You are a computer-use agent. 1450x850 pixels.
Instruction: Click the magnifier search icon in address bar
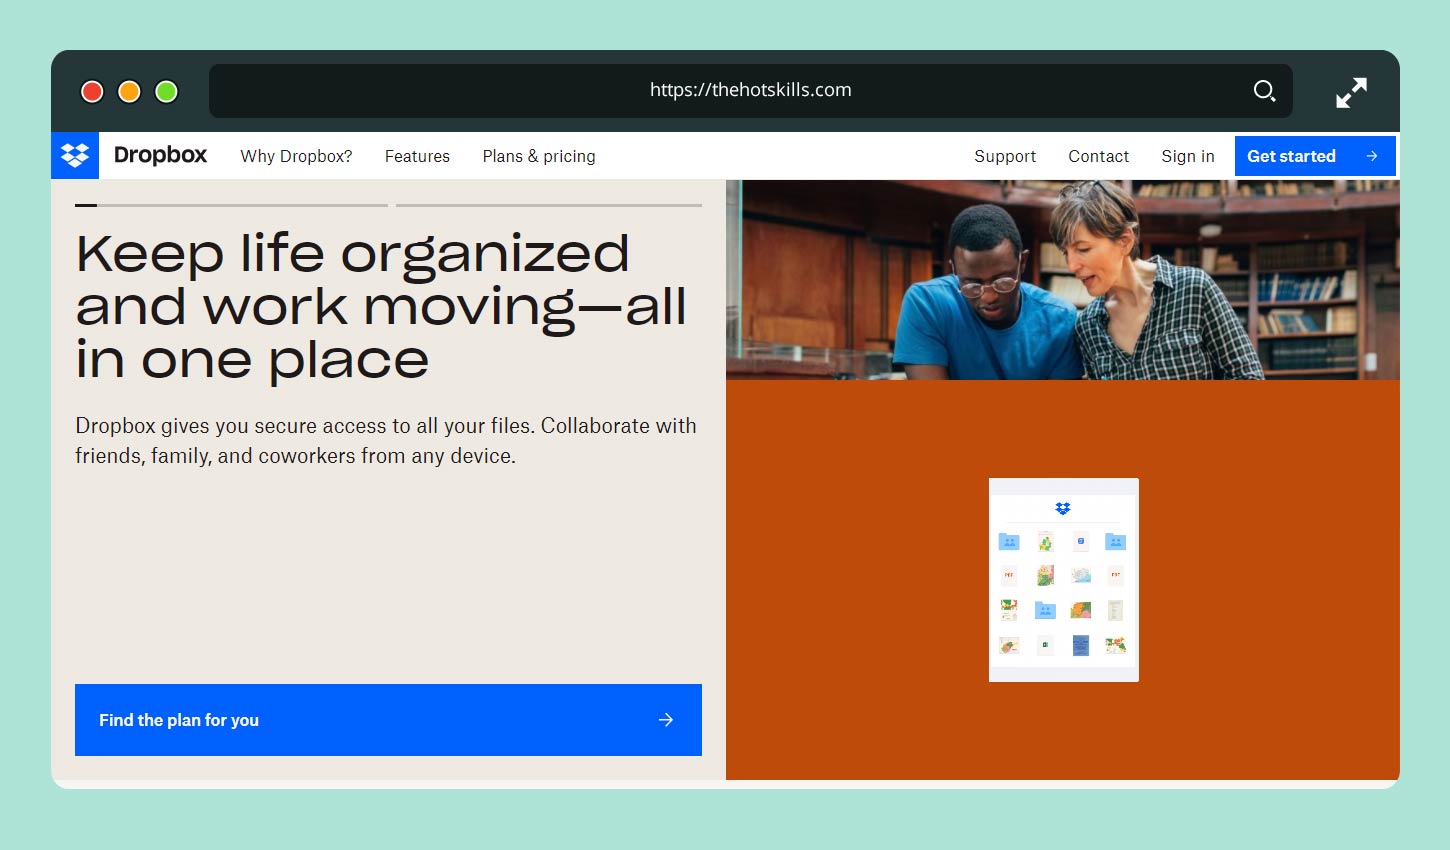pyautogui.click(x=1264, y=91)
